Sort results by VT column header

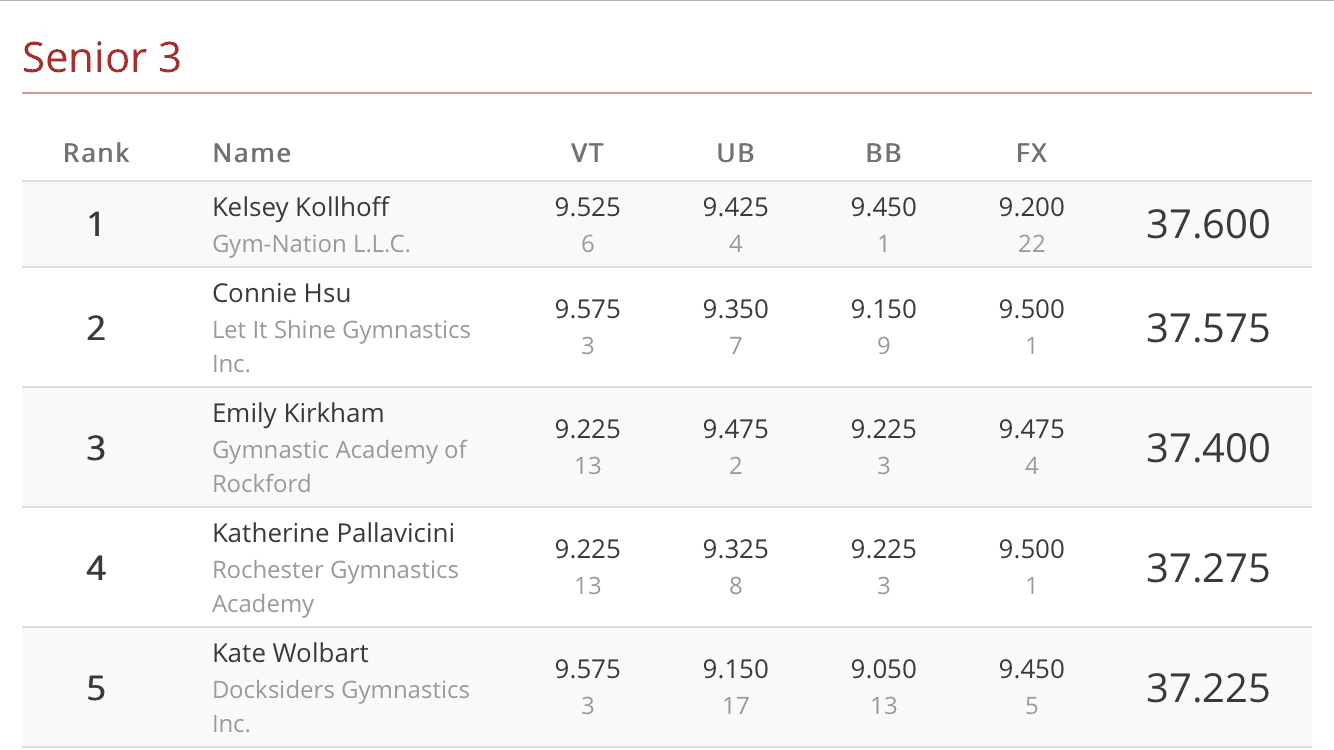pyautogui.click(x=587, y=153)
